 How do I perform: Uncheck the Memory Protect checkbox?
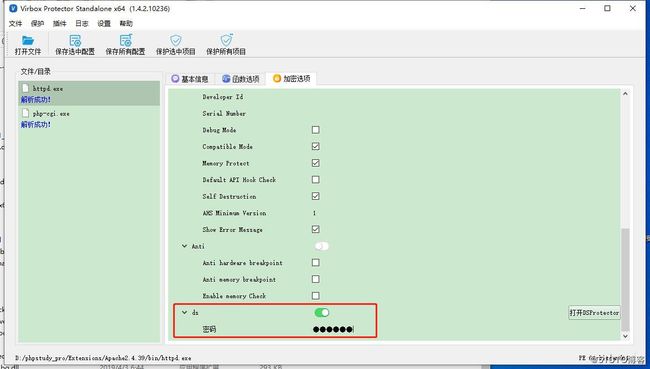(315, 163)
